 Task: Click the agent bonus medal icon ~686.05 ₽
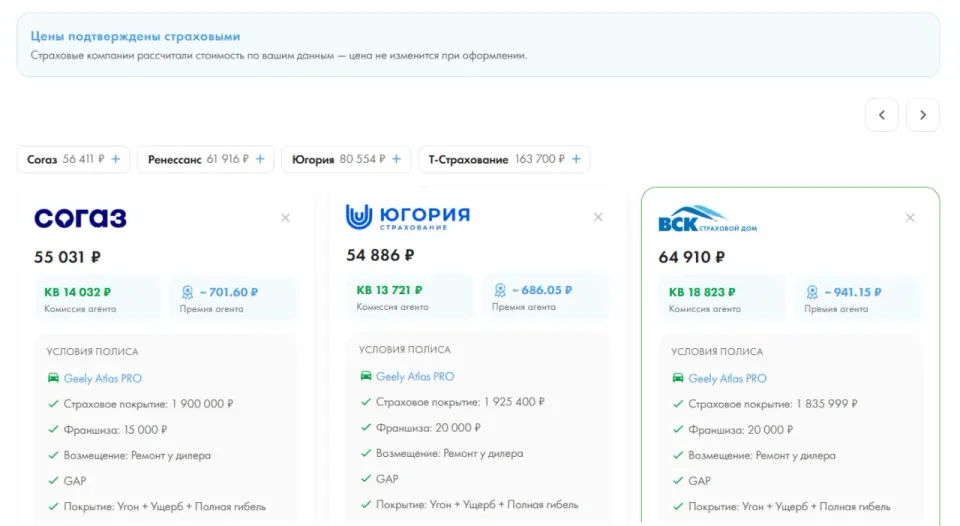point(500,290)
